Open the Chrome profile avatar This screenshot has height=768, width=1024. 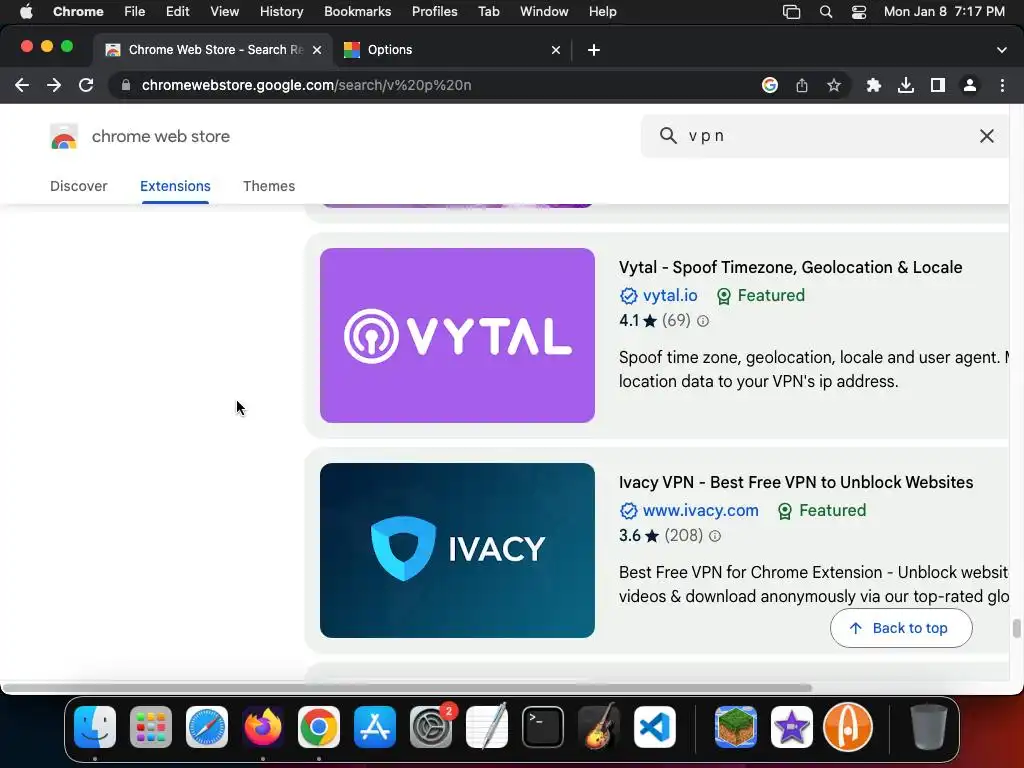pyautogui.click(x=970, y=86)
